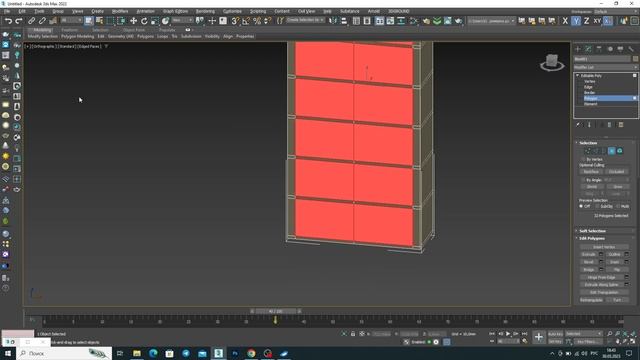640x360 pixels.
Task: Constrain to the Y axis
Action: pos(576,21)
